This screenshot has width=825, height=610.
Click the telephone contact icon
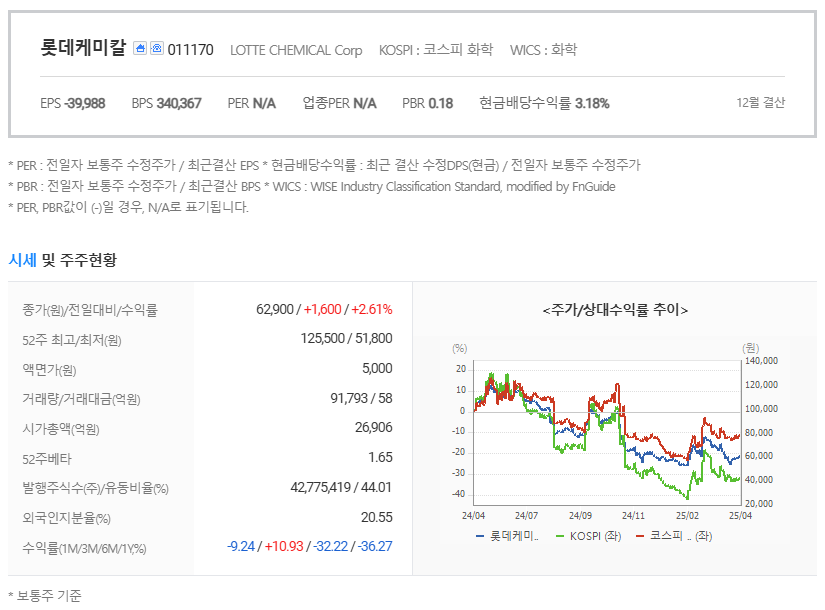tap(157, 48)
